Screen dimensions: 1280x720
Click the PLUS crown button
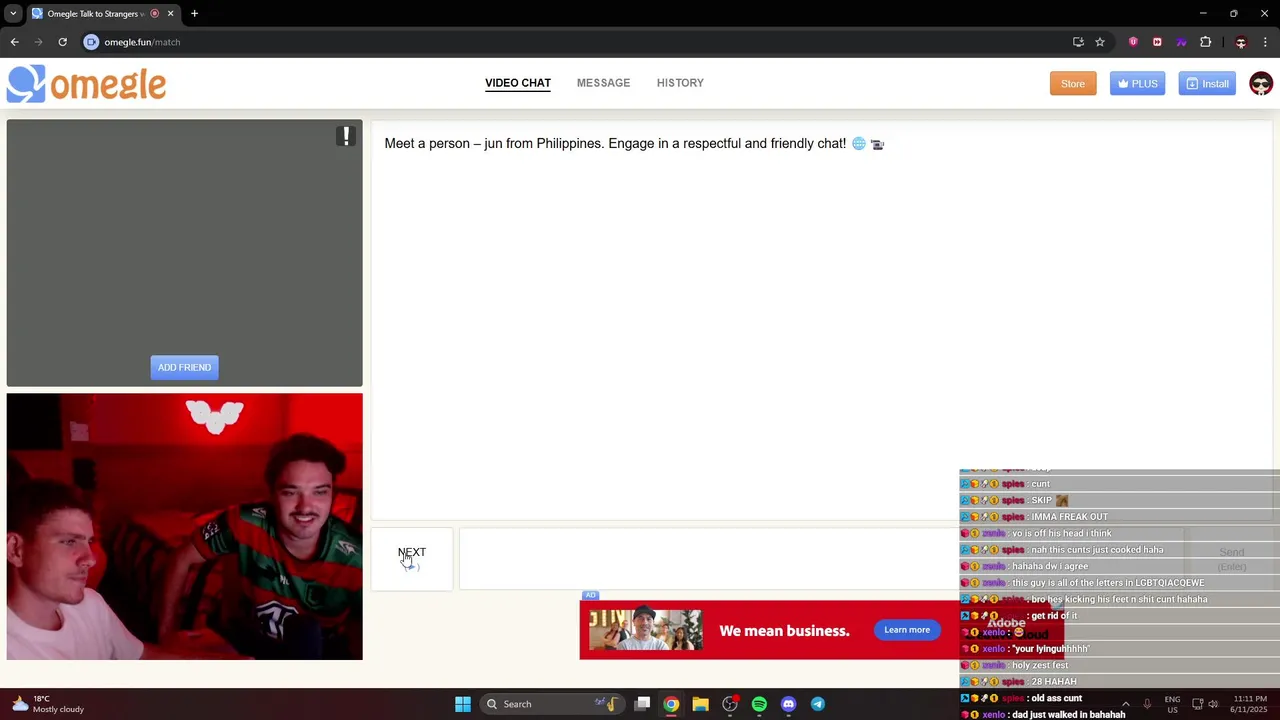tap(1137, 84)
